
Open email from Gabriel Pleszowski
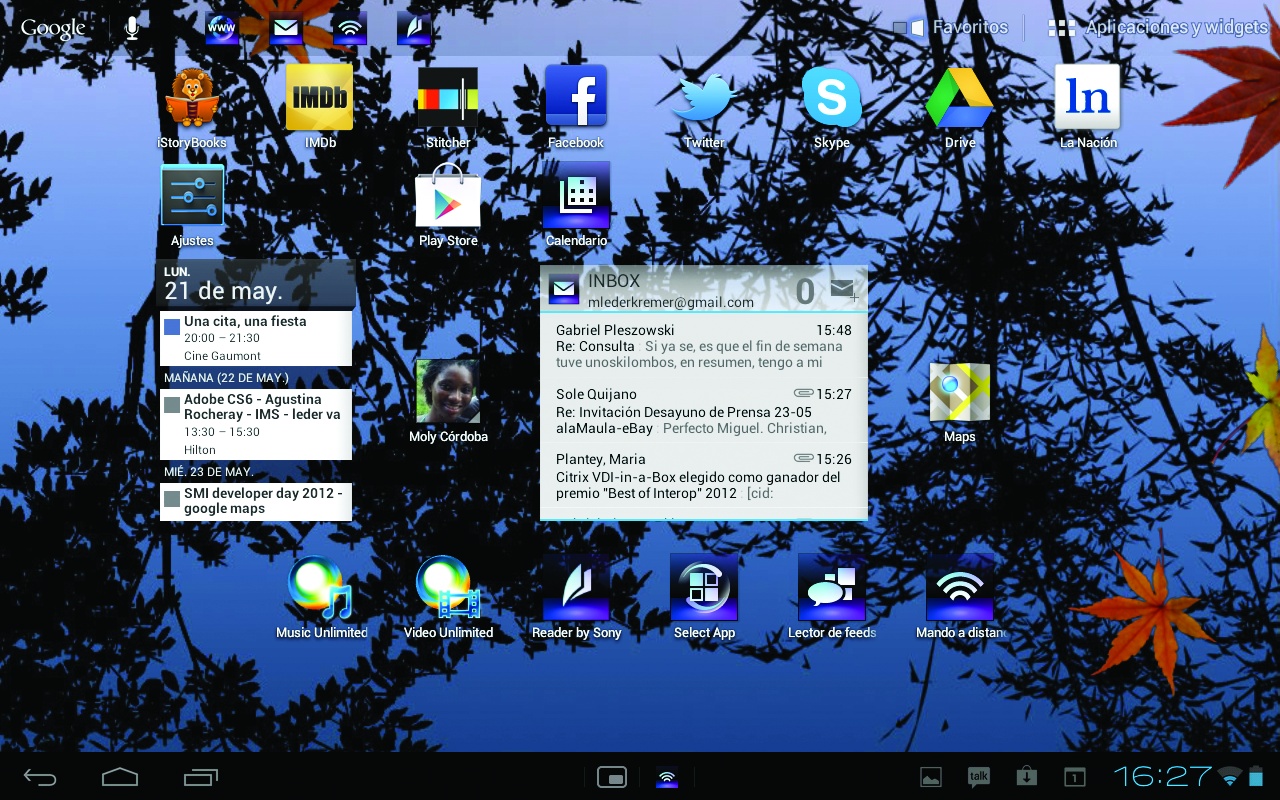[x=704, y=346]
